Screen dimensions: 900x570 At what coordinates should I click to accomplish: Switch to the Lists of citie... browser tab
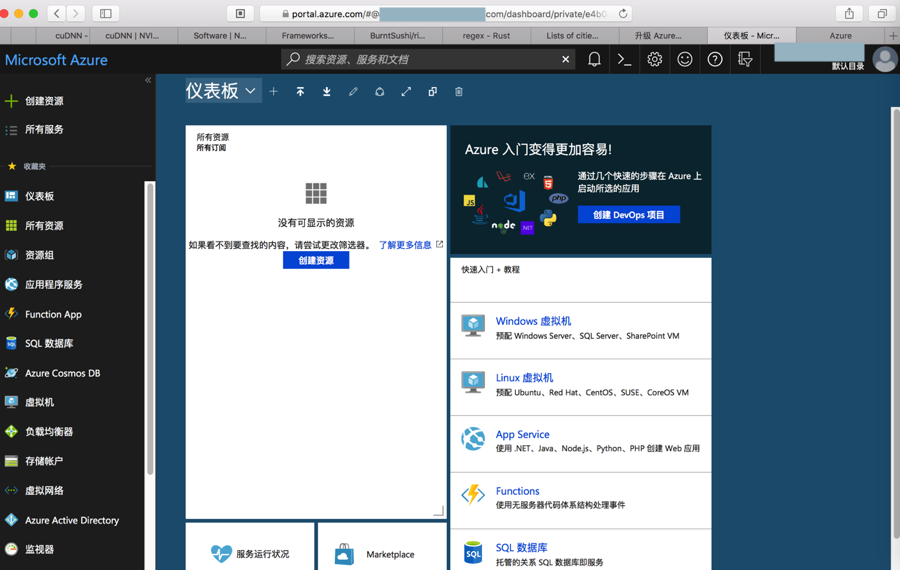click(x=576, y=36)
